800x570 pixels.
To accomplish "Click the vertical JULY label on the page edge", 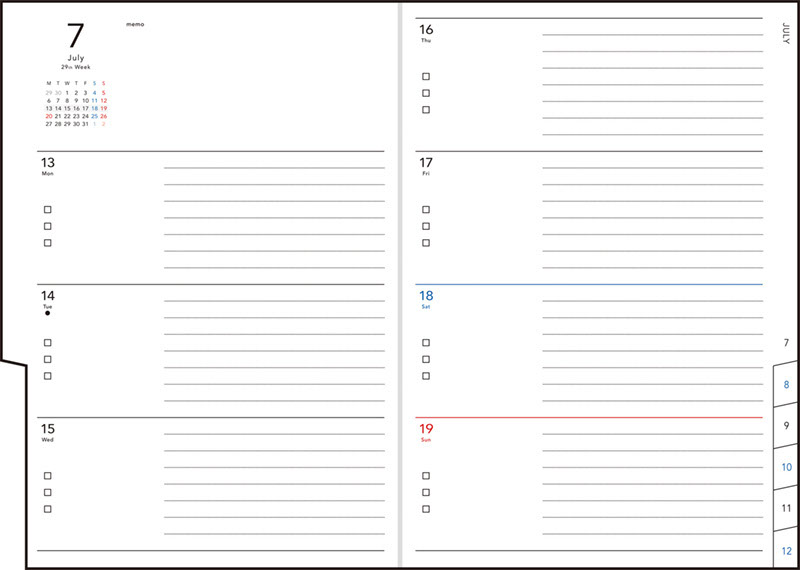I will click(786, 33).
